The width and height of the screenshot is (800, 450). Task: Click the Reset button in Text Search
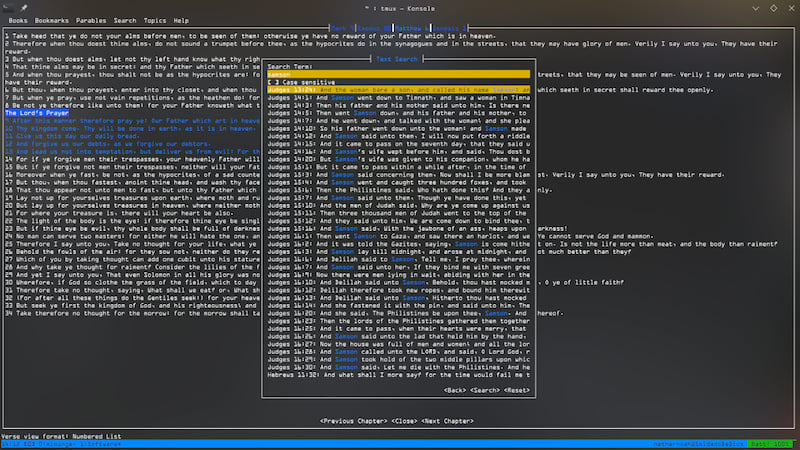(517, 390)
